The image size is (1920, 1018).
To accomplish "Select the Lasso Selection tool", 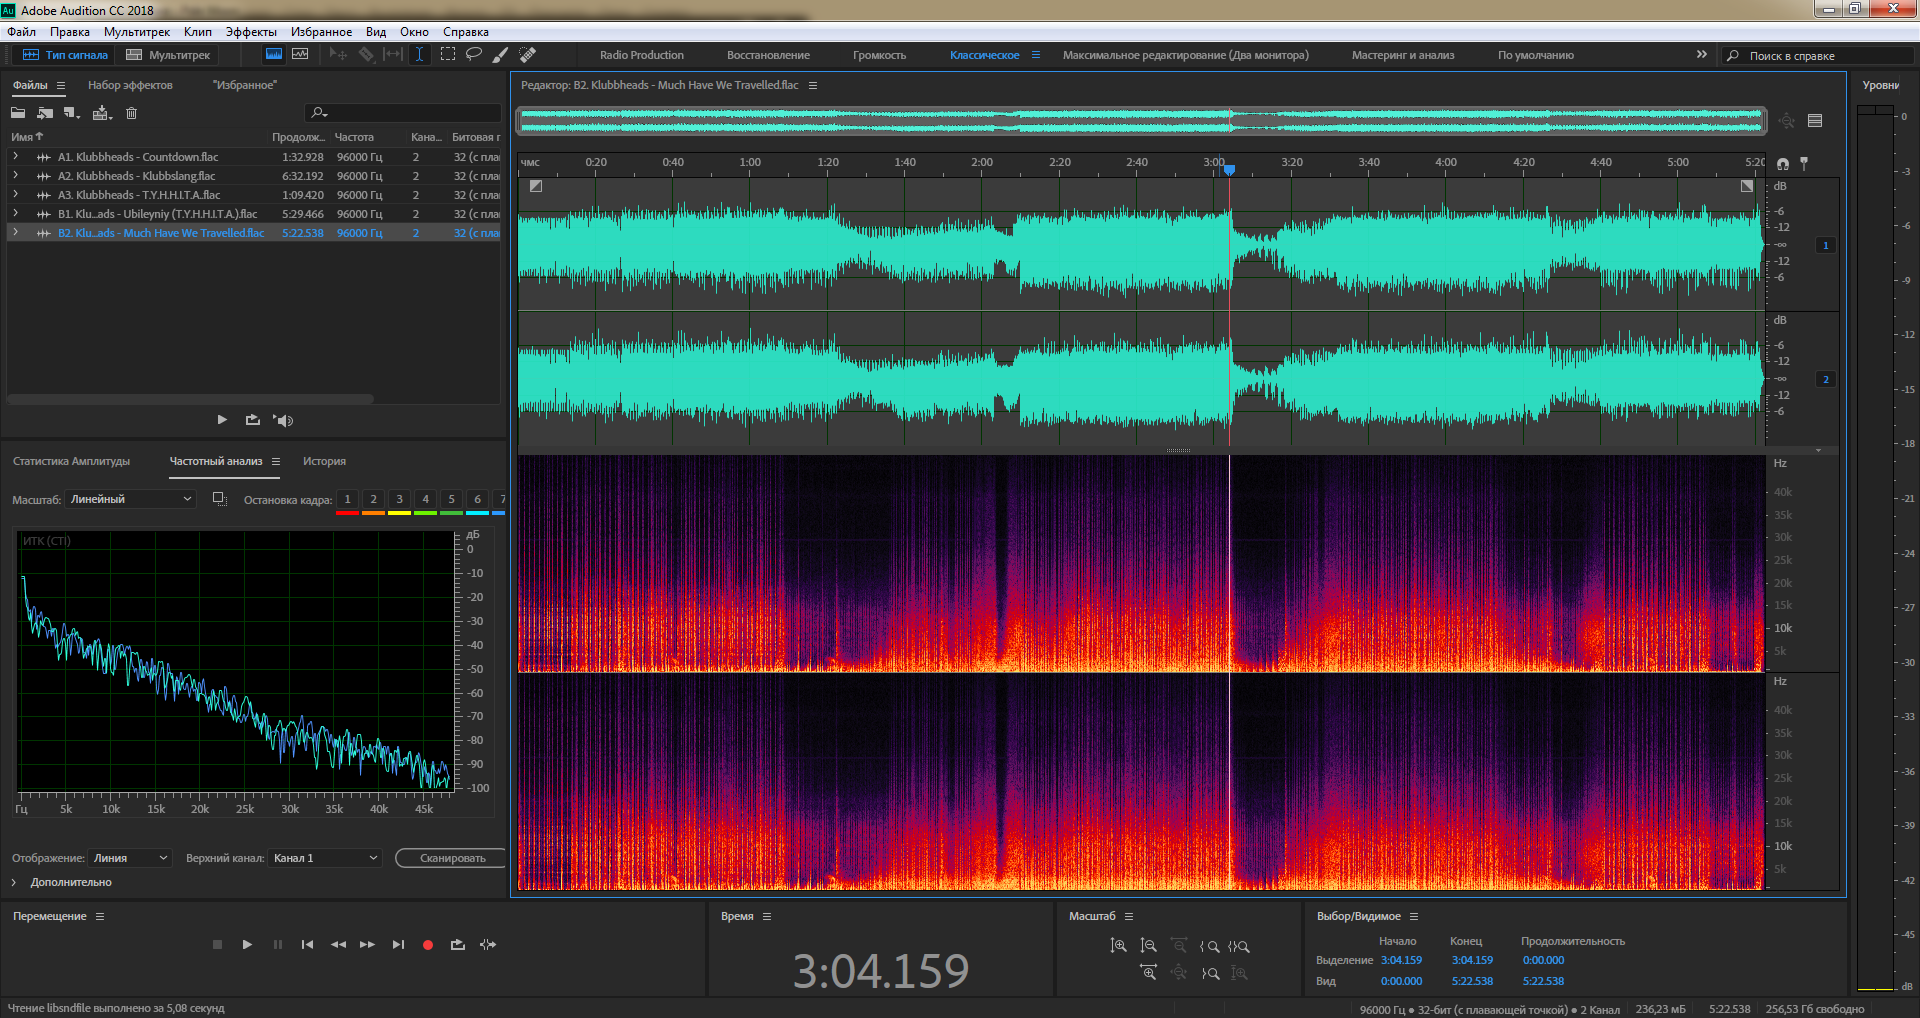I will coord(474,55).
